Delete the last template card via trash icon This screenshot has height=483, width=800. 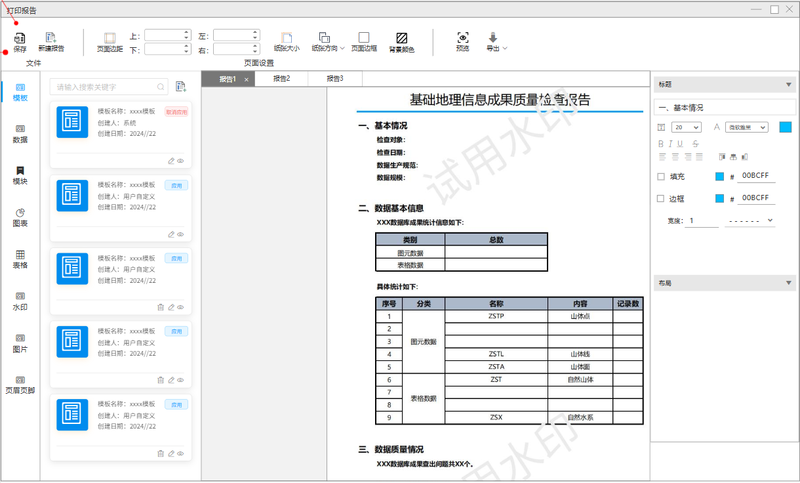click(x=161, y=453)
